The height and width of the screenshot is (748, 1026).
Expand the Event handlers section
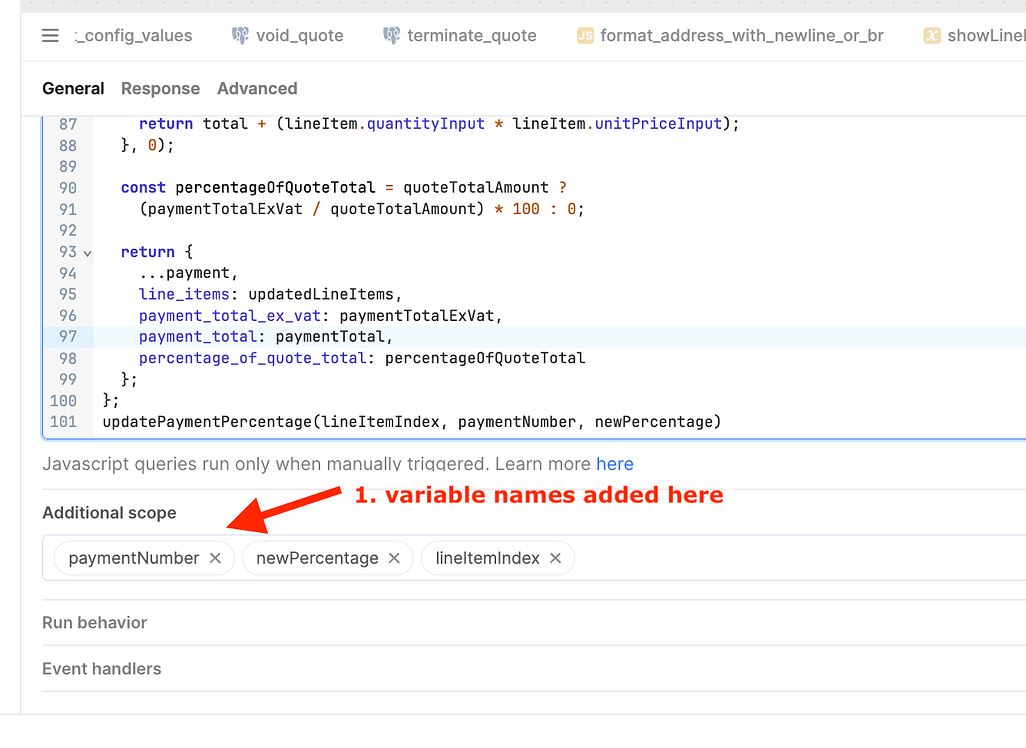click(101, 668)
